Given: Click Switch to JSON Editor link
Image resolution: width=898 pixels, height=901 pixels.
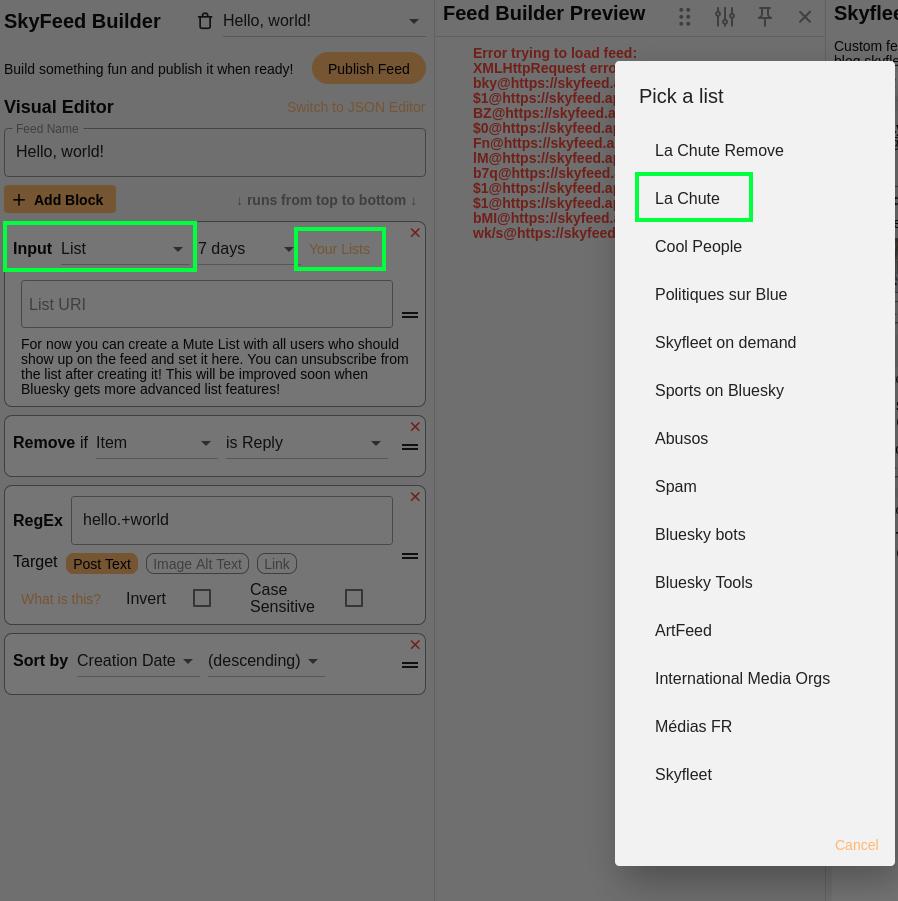Looking at the screenshot, I should point(356,107).
